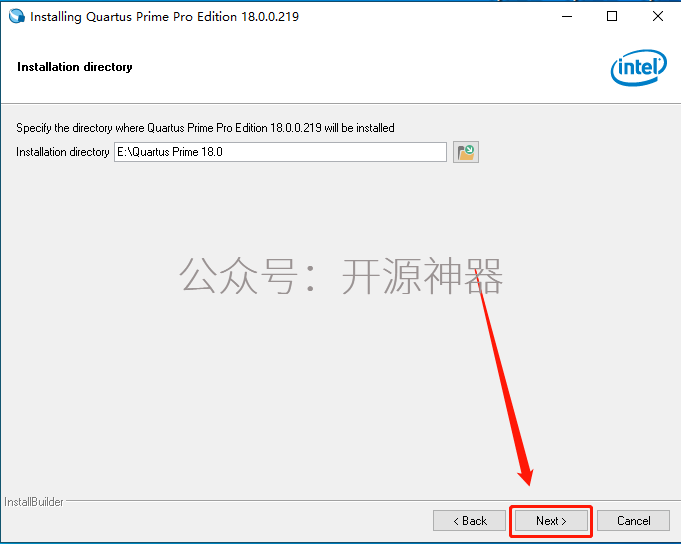Screen dimensions: 681x544
Task: Click the Intel logo in the header
Action: click(638, 68)
